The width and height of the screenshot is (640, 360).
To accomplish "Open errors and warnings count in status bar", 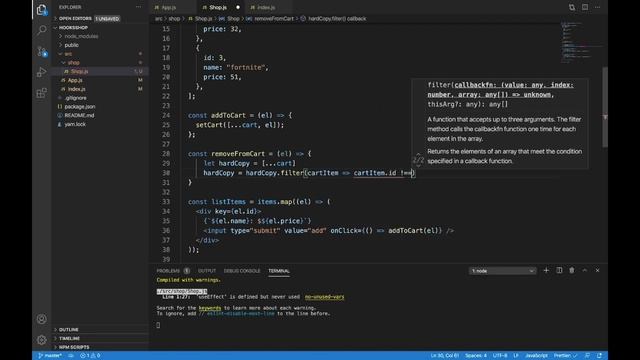I will pyautogui.click(x=90, y=356).
